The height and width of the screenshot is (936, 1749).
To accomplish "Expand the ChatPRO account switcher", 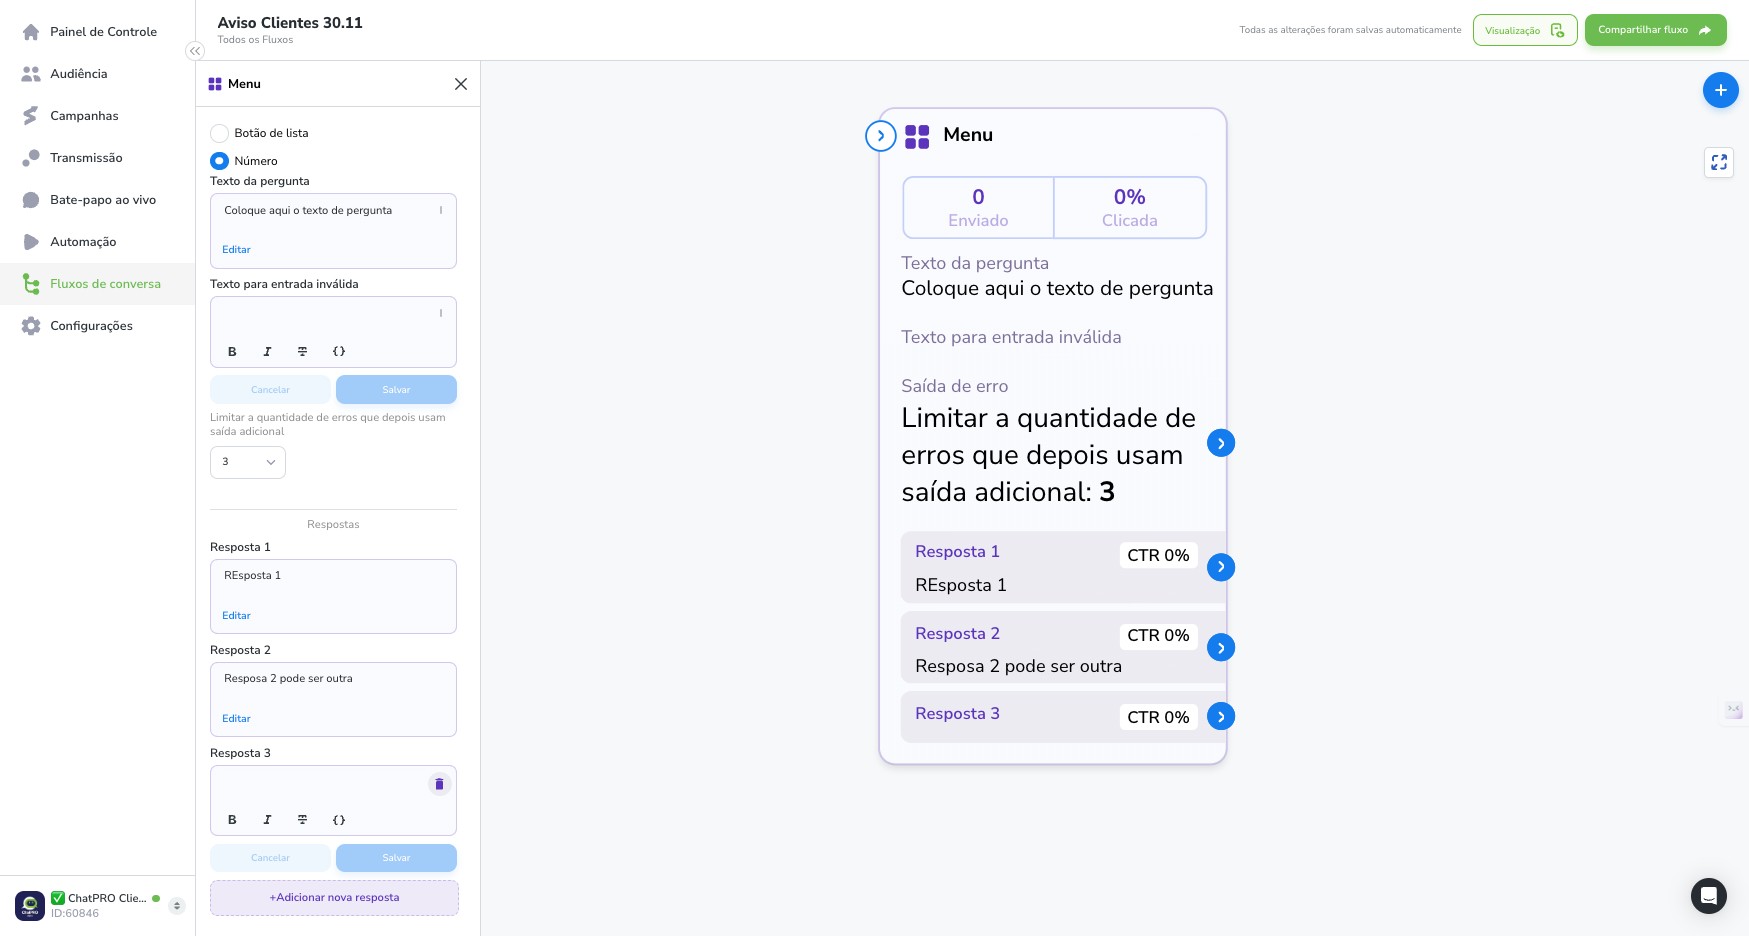I will (177, 906).
